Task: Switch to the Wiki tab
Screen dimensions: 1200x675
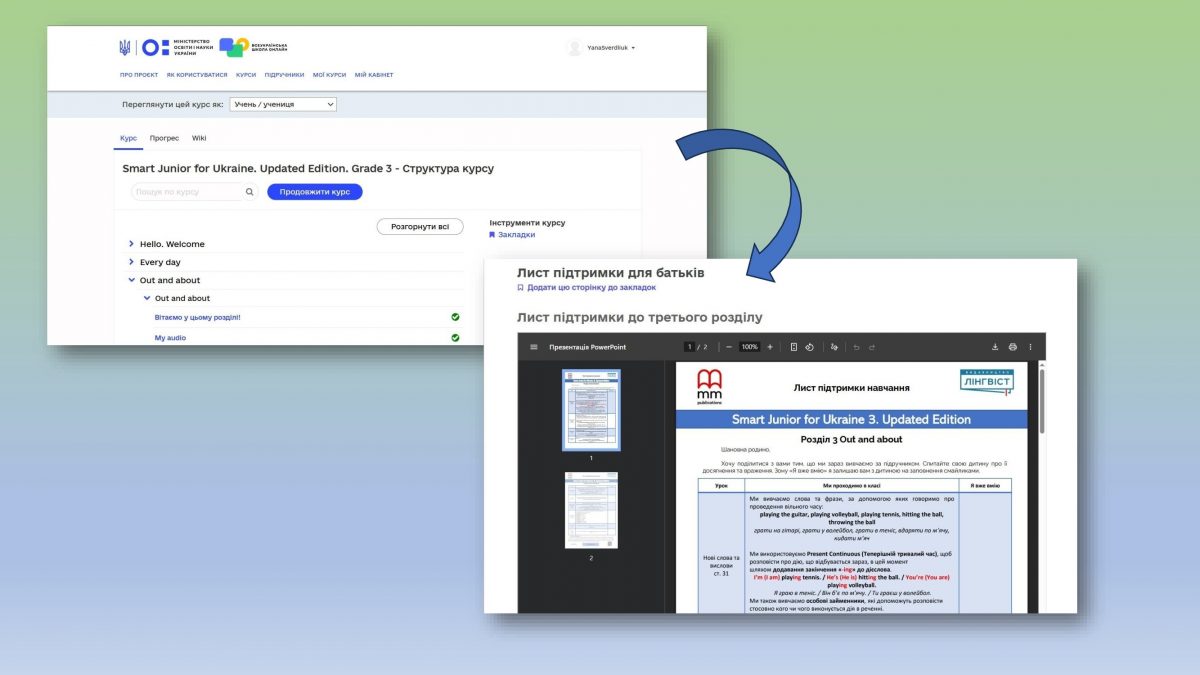Action: 199,138
